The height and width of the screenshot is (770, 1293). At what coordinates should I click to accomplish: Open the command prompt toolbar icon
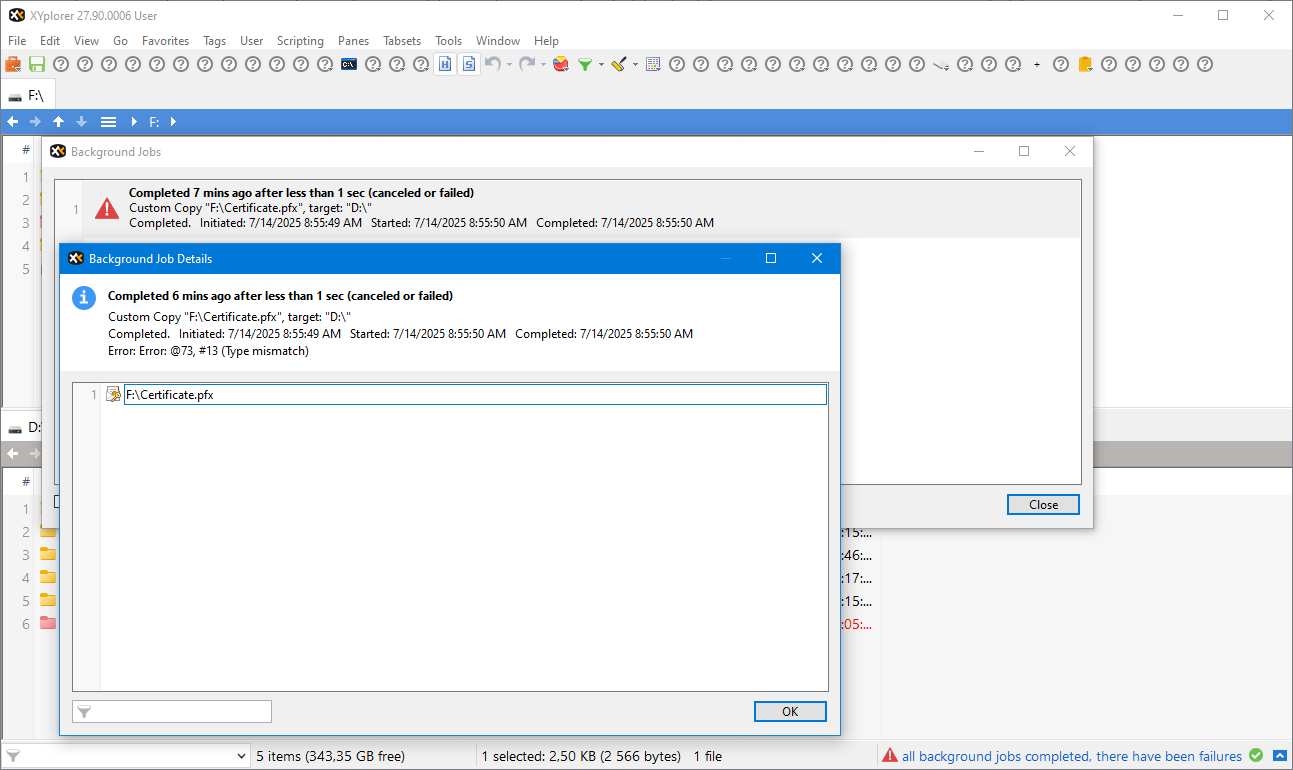(349, 64)
